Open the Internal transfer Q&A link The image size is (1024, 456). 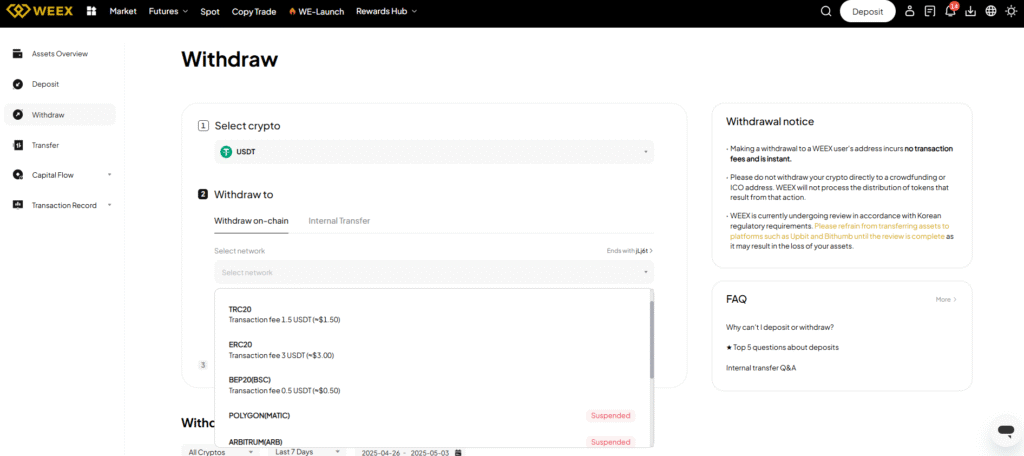(761, 368)
